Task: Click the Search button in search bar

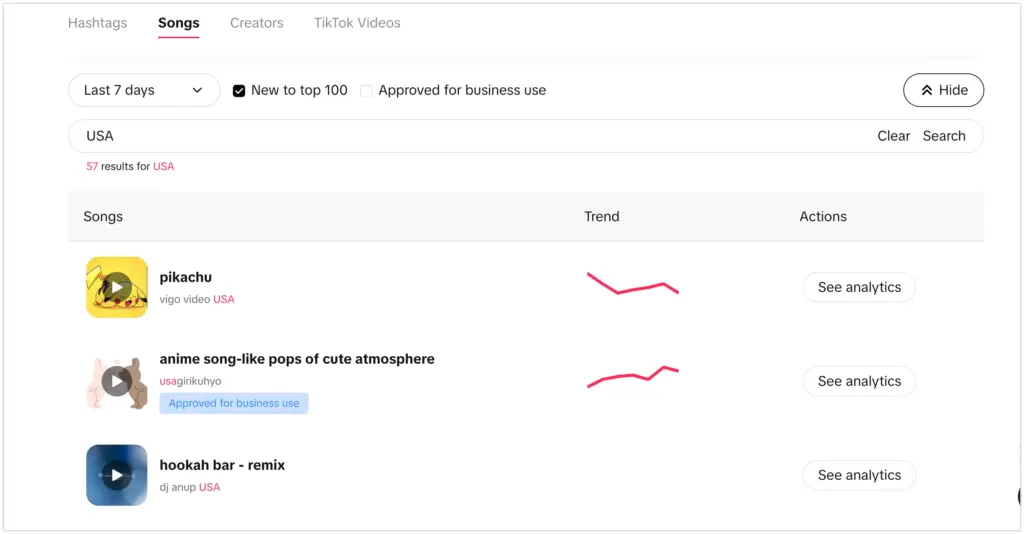Action: [x=944, y=136]
